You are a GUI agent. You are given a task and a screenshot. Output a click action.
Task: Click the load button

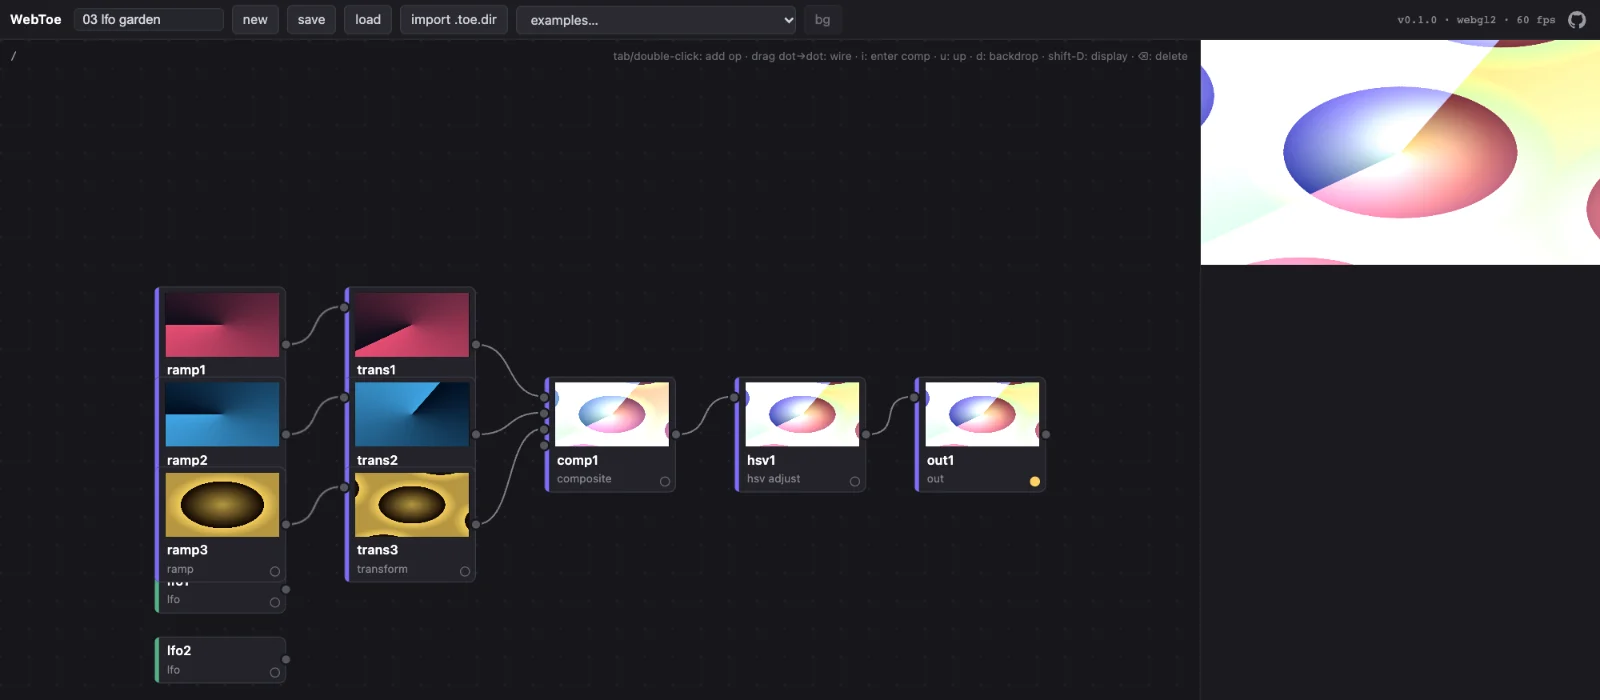coord(368,20)
